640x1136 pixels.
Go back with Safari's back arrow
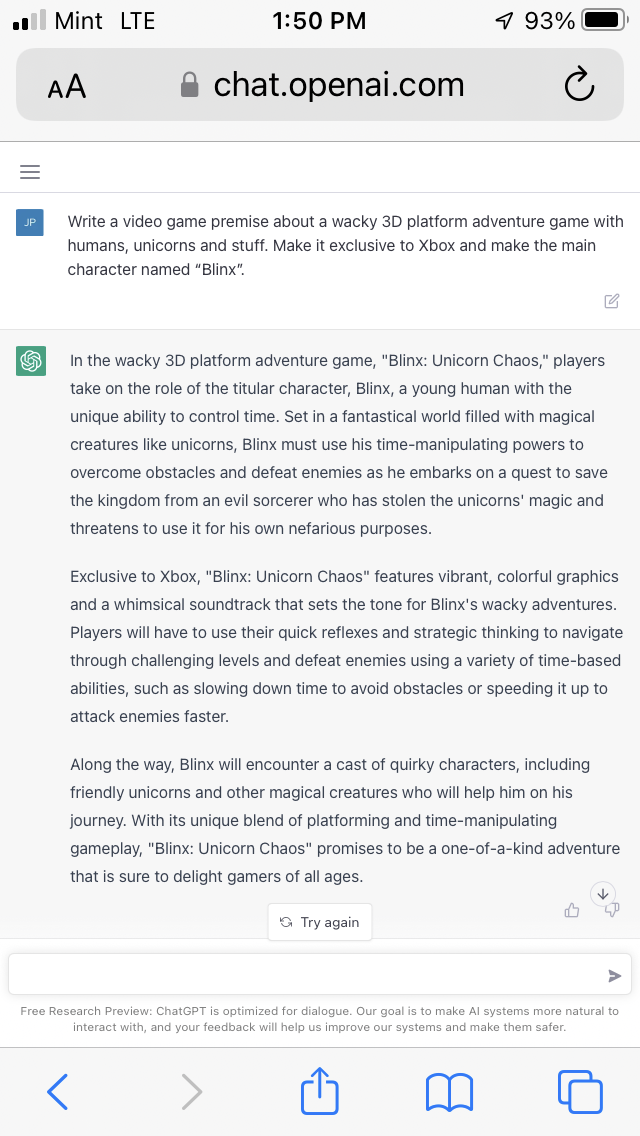(x=57, y=1091)
